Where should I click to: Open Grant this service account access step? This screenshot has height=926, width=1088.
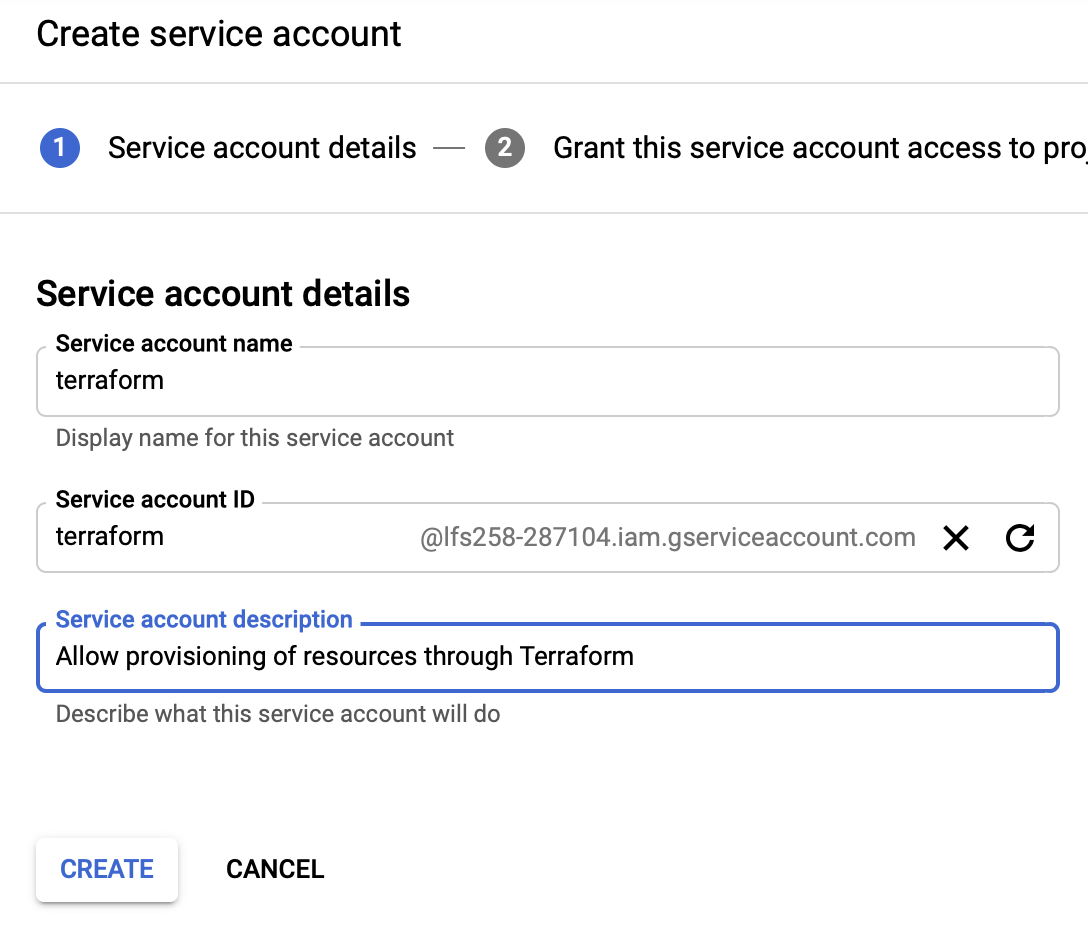click(x=819, y=148)
